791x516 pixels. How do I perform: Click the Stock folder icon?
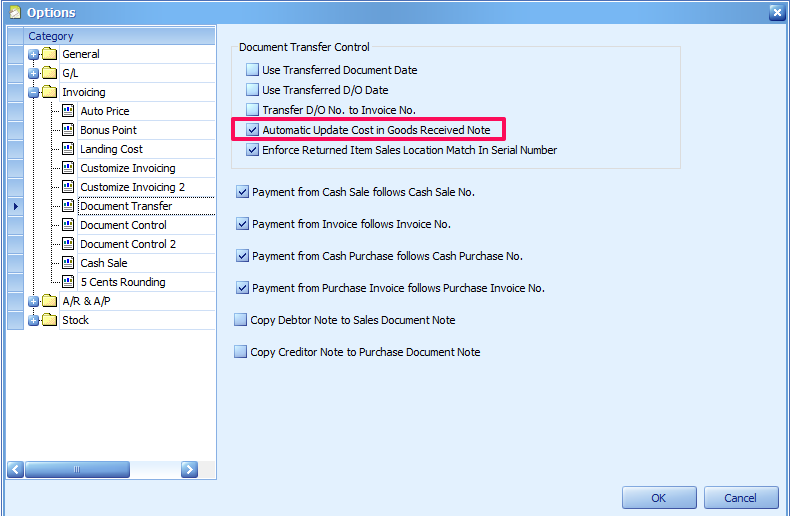pos(49,320)
